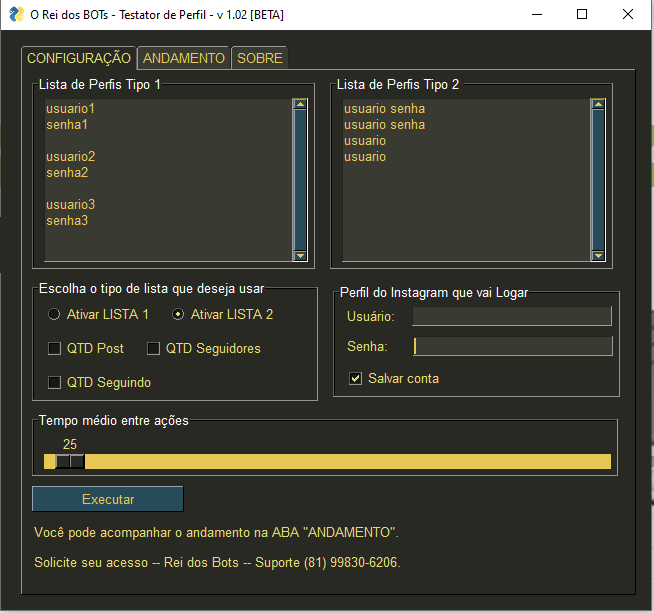Viewport: 654px width, 613px height.
Task: Switch to the ANDAMENTO tab
Action: point(184,58)
